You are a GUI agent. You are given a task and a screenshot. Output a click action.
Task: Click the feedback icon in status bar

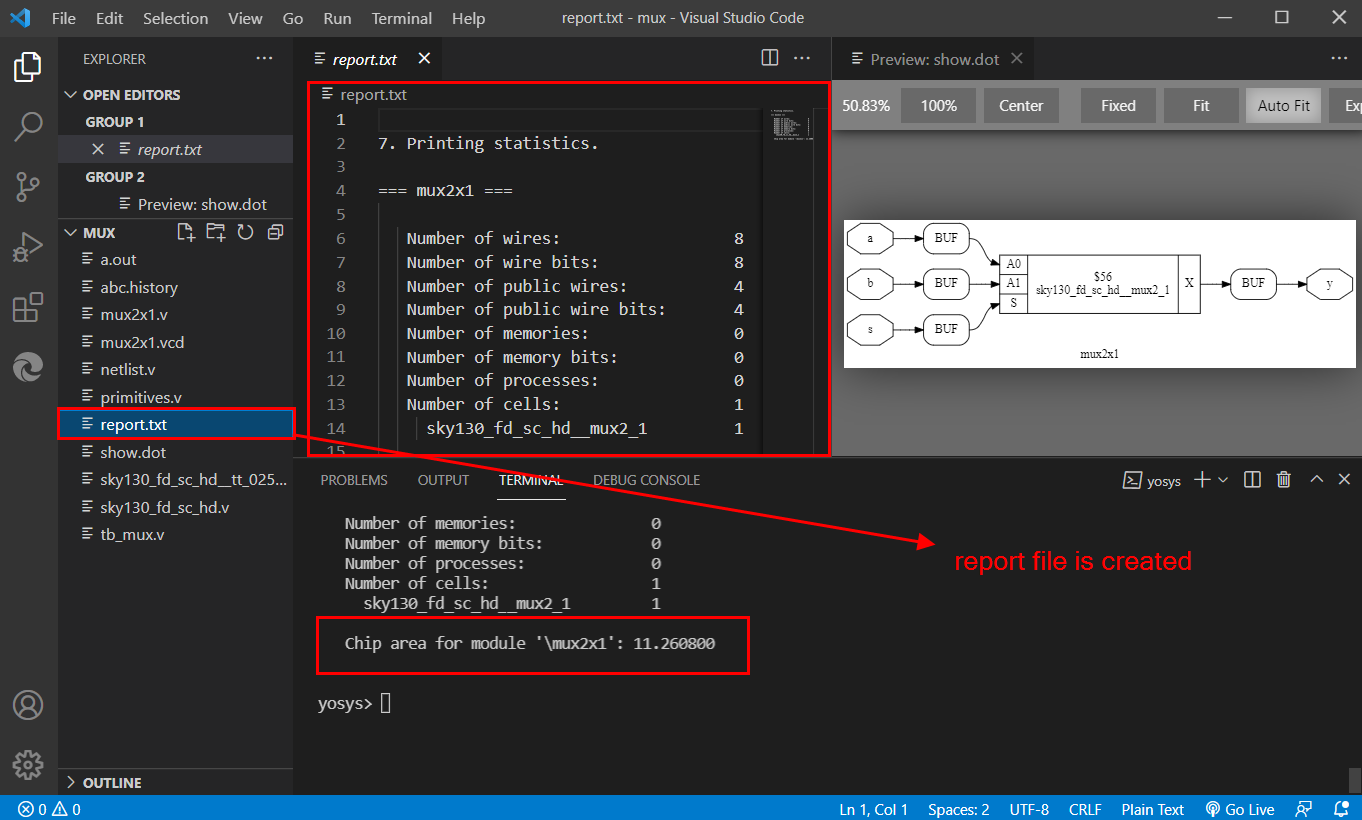1304,809
